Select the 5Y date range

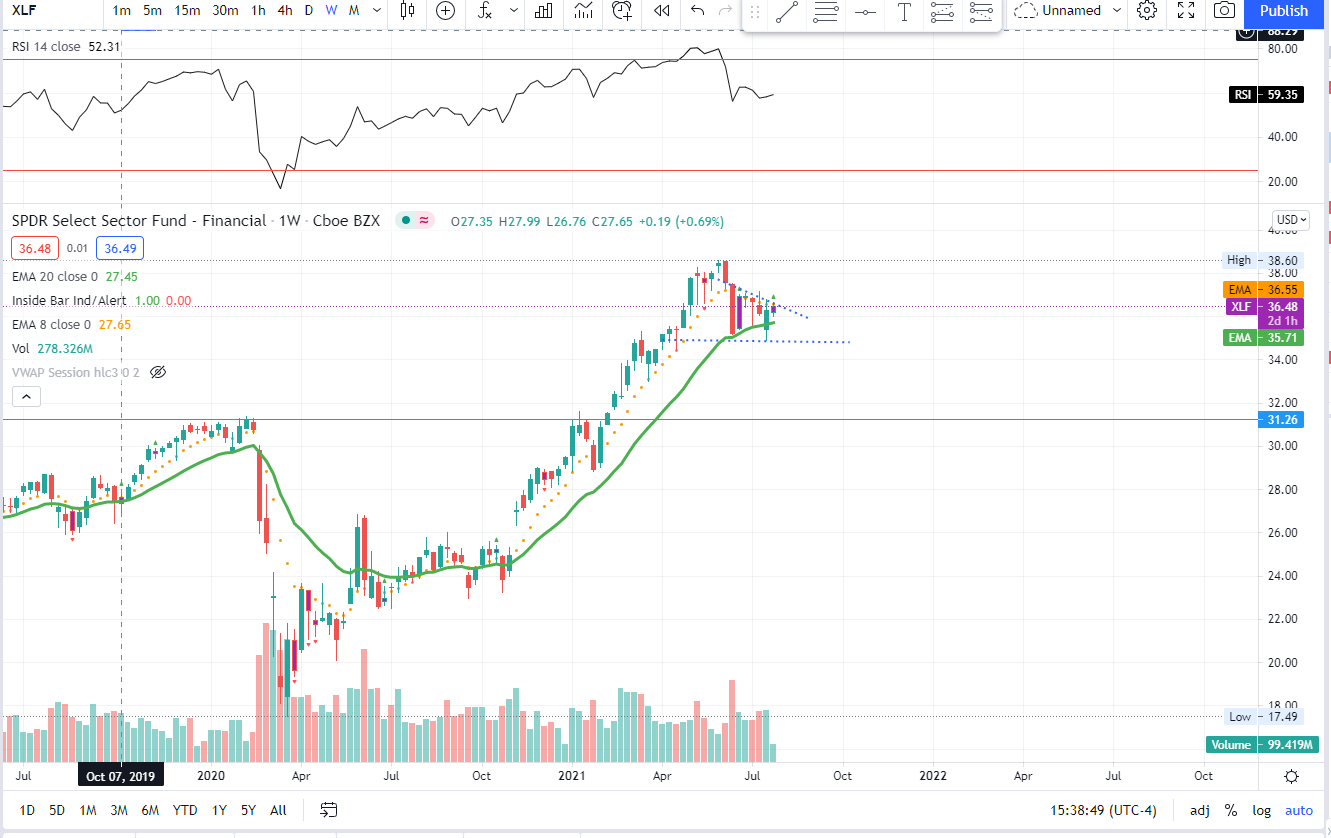point(248,810)
